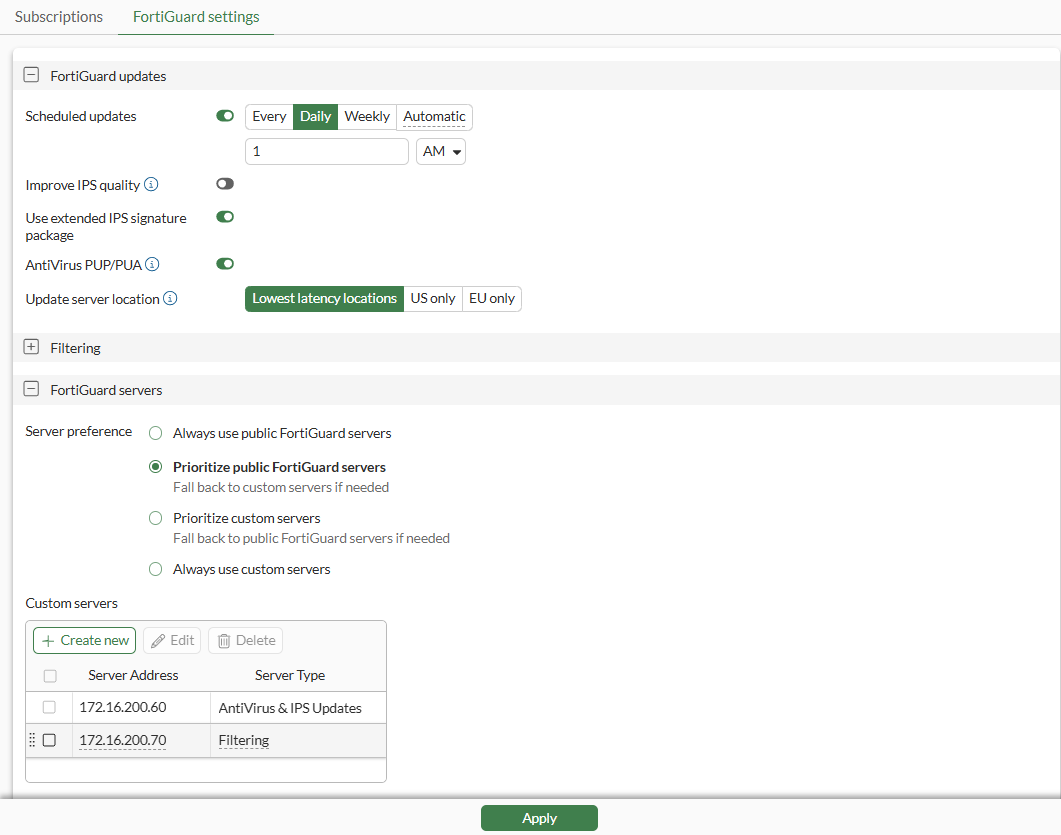The width and height of the screenshot is (1061, 835).
Task: Select Lowest latency locations option
Action: [324, 298]
